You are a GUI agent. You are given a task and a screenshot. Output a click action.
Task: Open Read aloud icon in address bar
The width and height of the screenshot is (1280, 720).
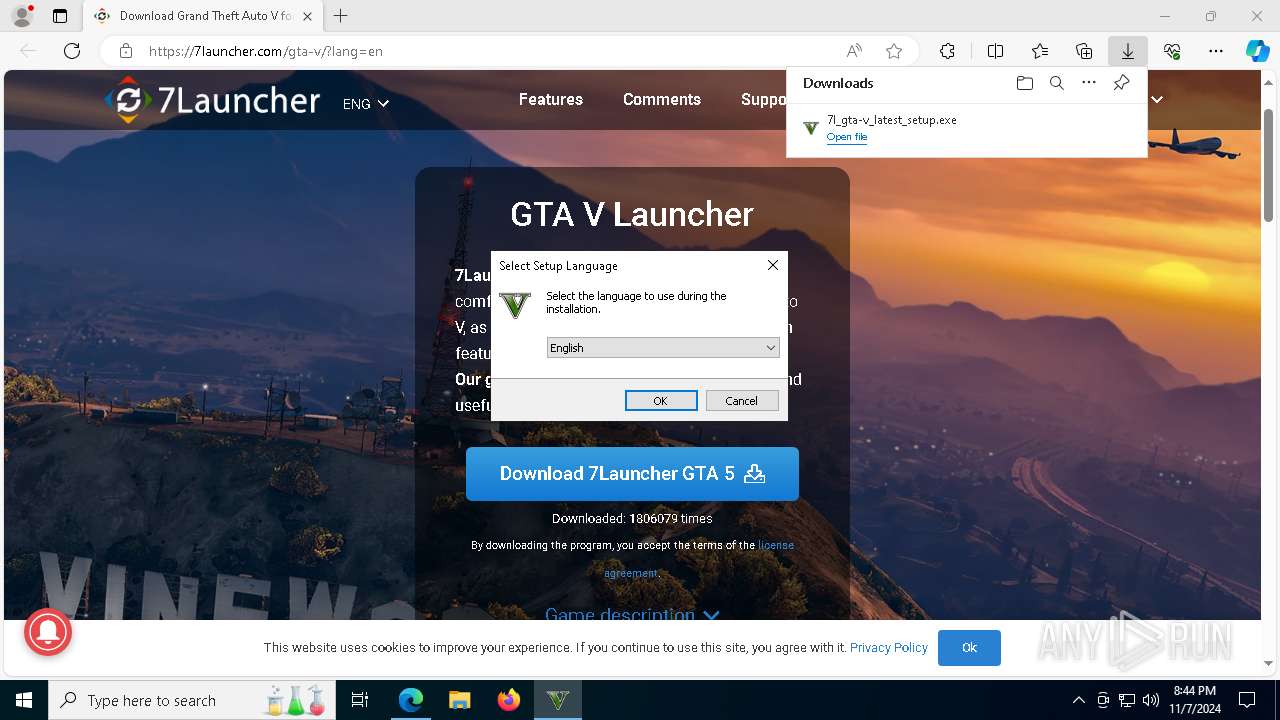pyautogui.click(x=854, y=51)
